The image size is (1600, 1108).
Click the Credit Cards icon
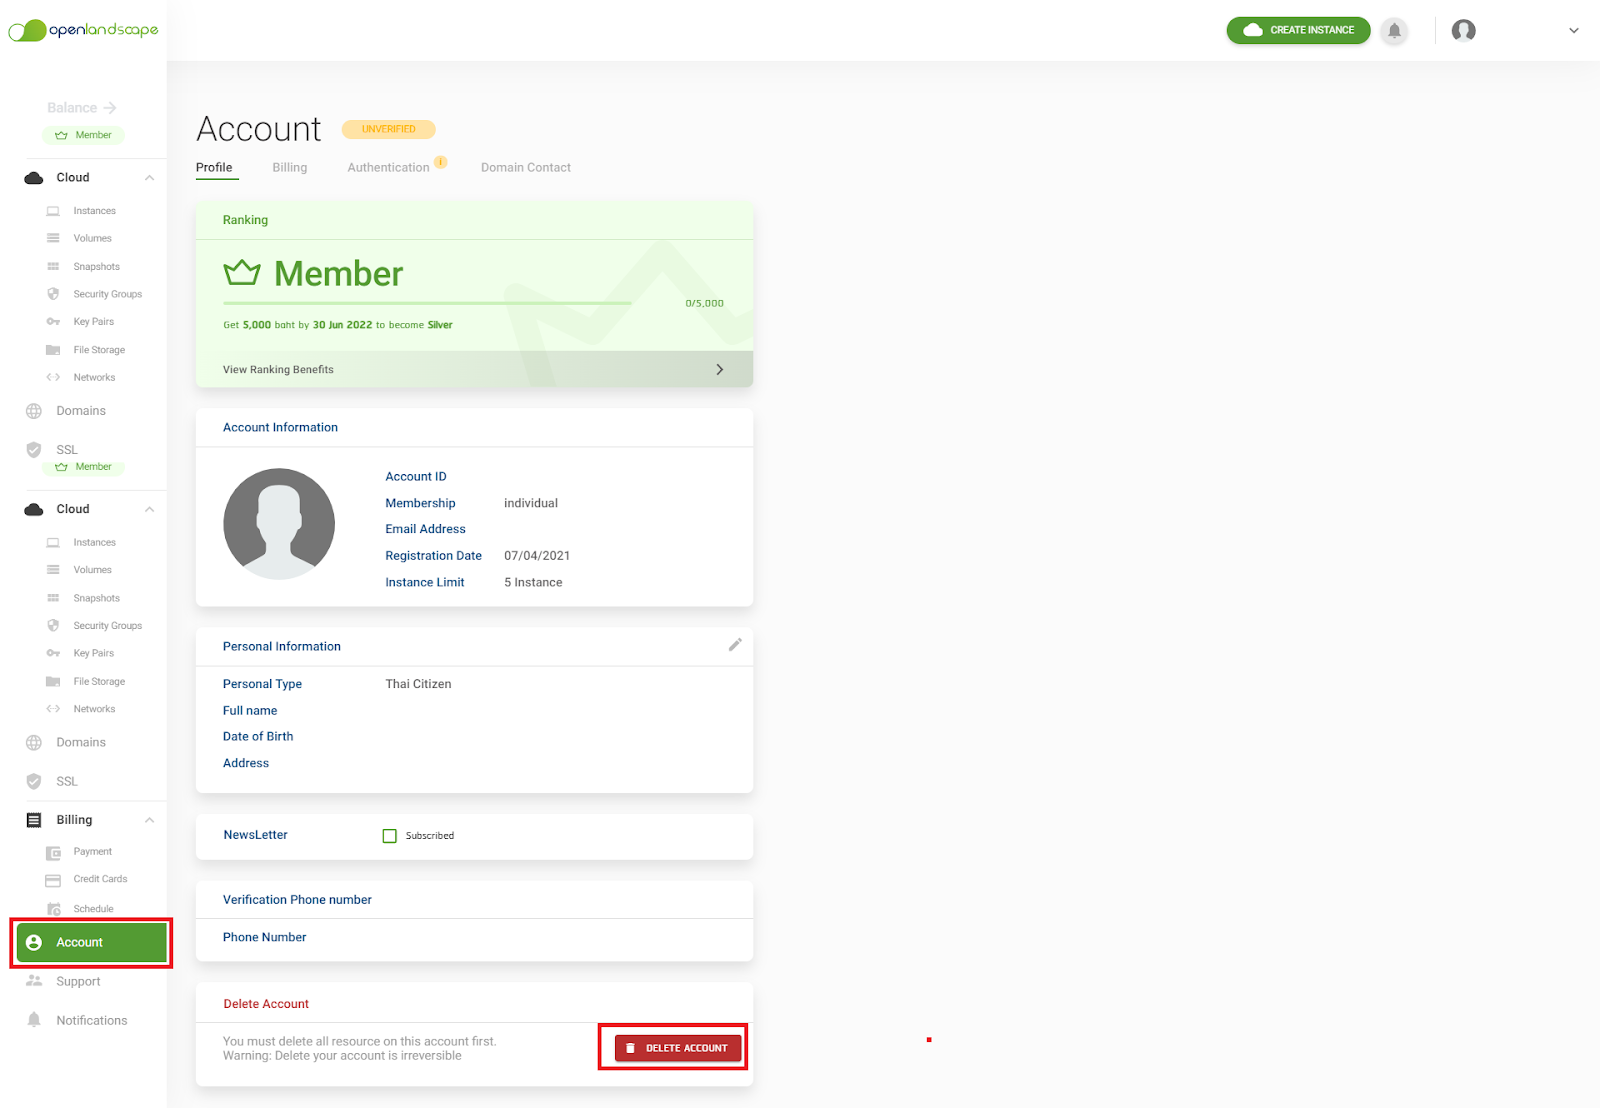pos(53,880)
